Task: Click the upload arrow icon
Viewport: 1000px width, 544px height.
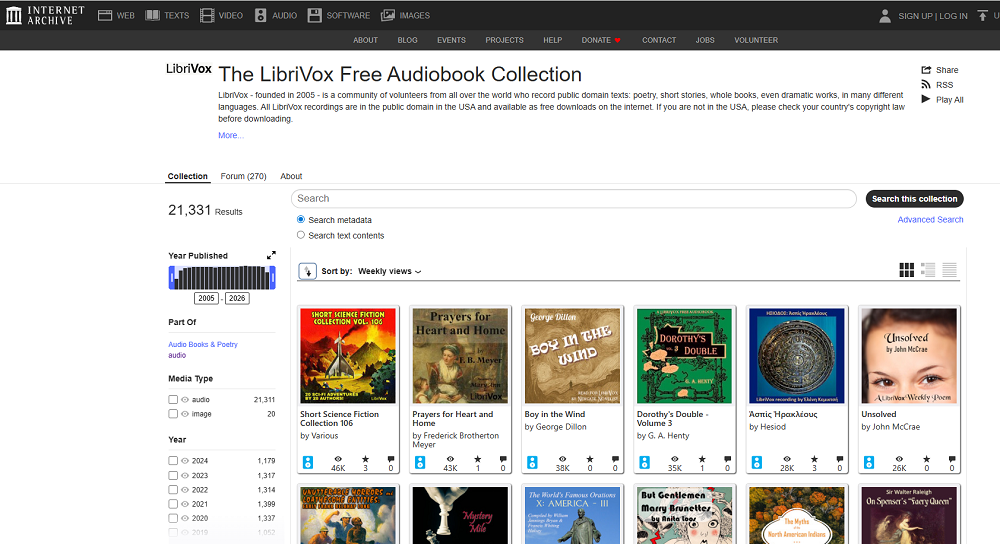Action: [982, 16]
